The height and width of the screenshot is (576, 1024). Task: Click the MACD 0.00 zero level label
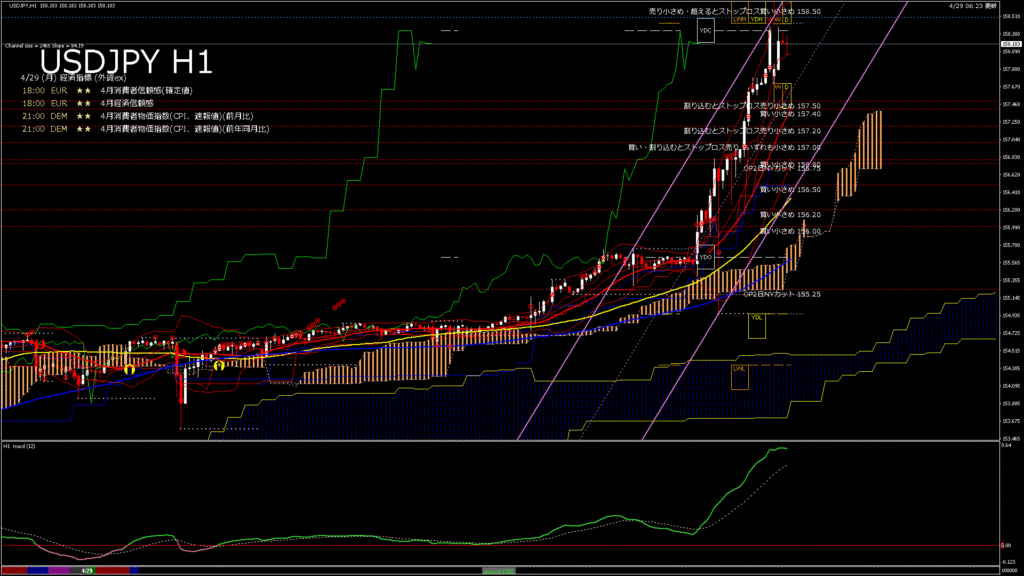[x=1006, y=545]
